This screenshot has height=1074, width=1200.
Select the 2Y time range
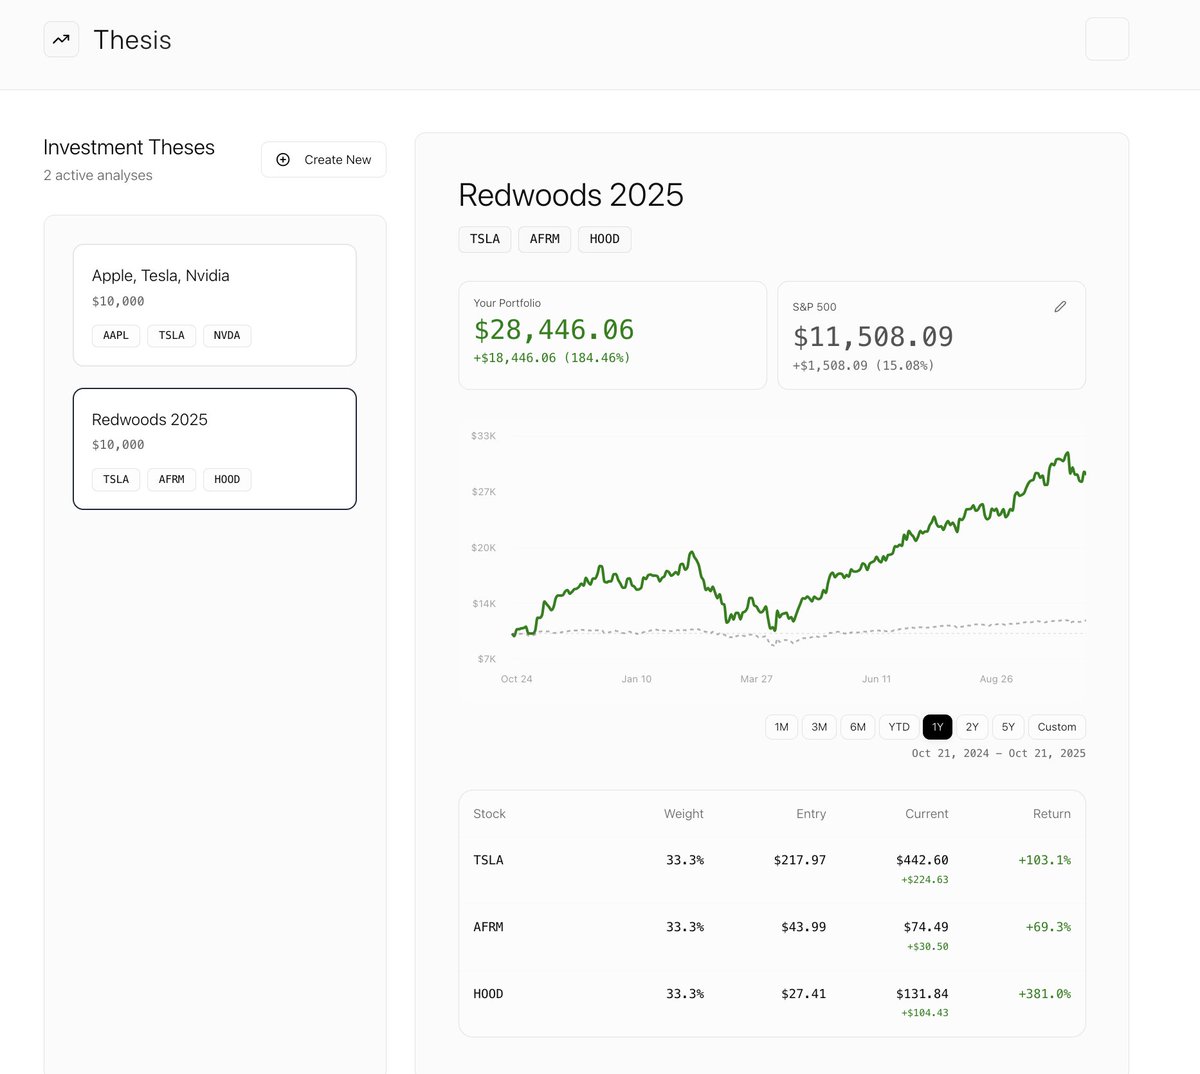(x=972, y=727)
